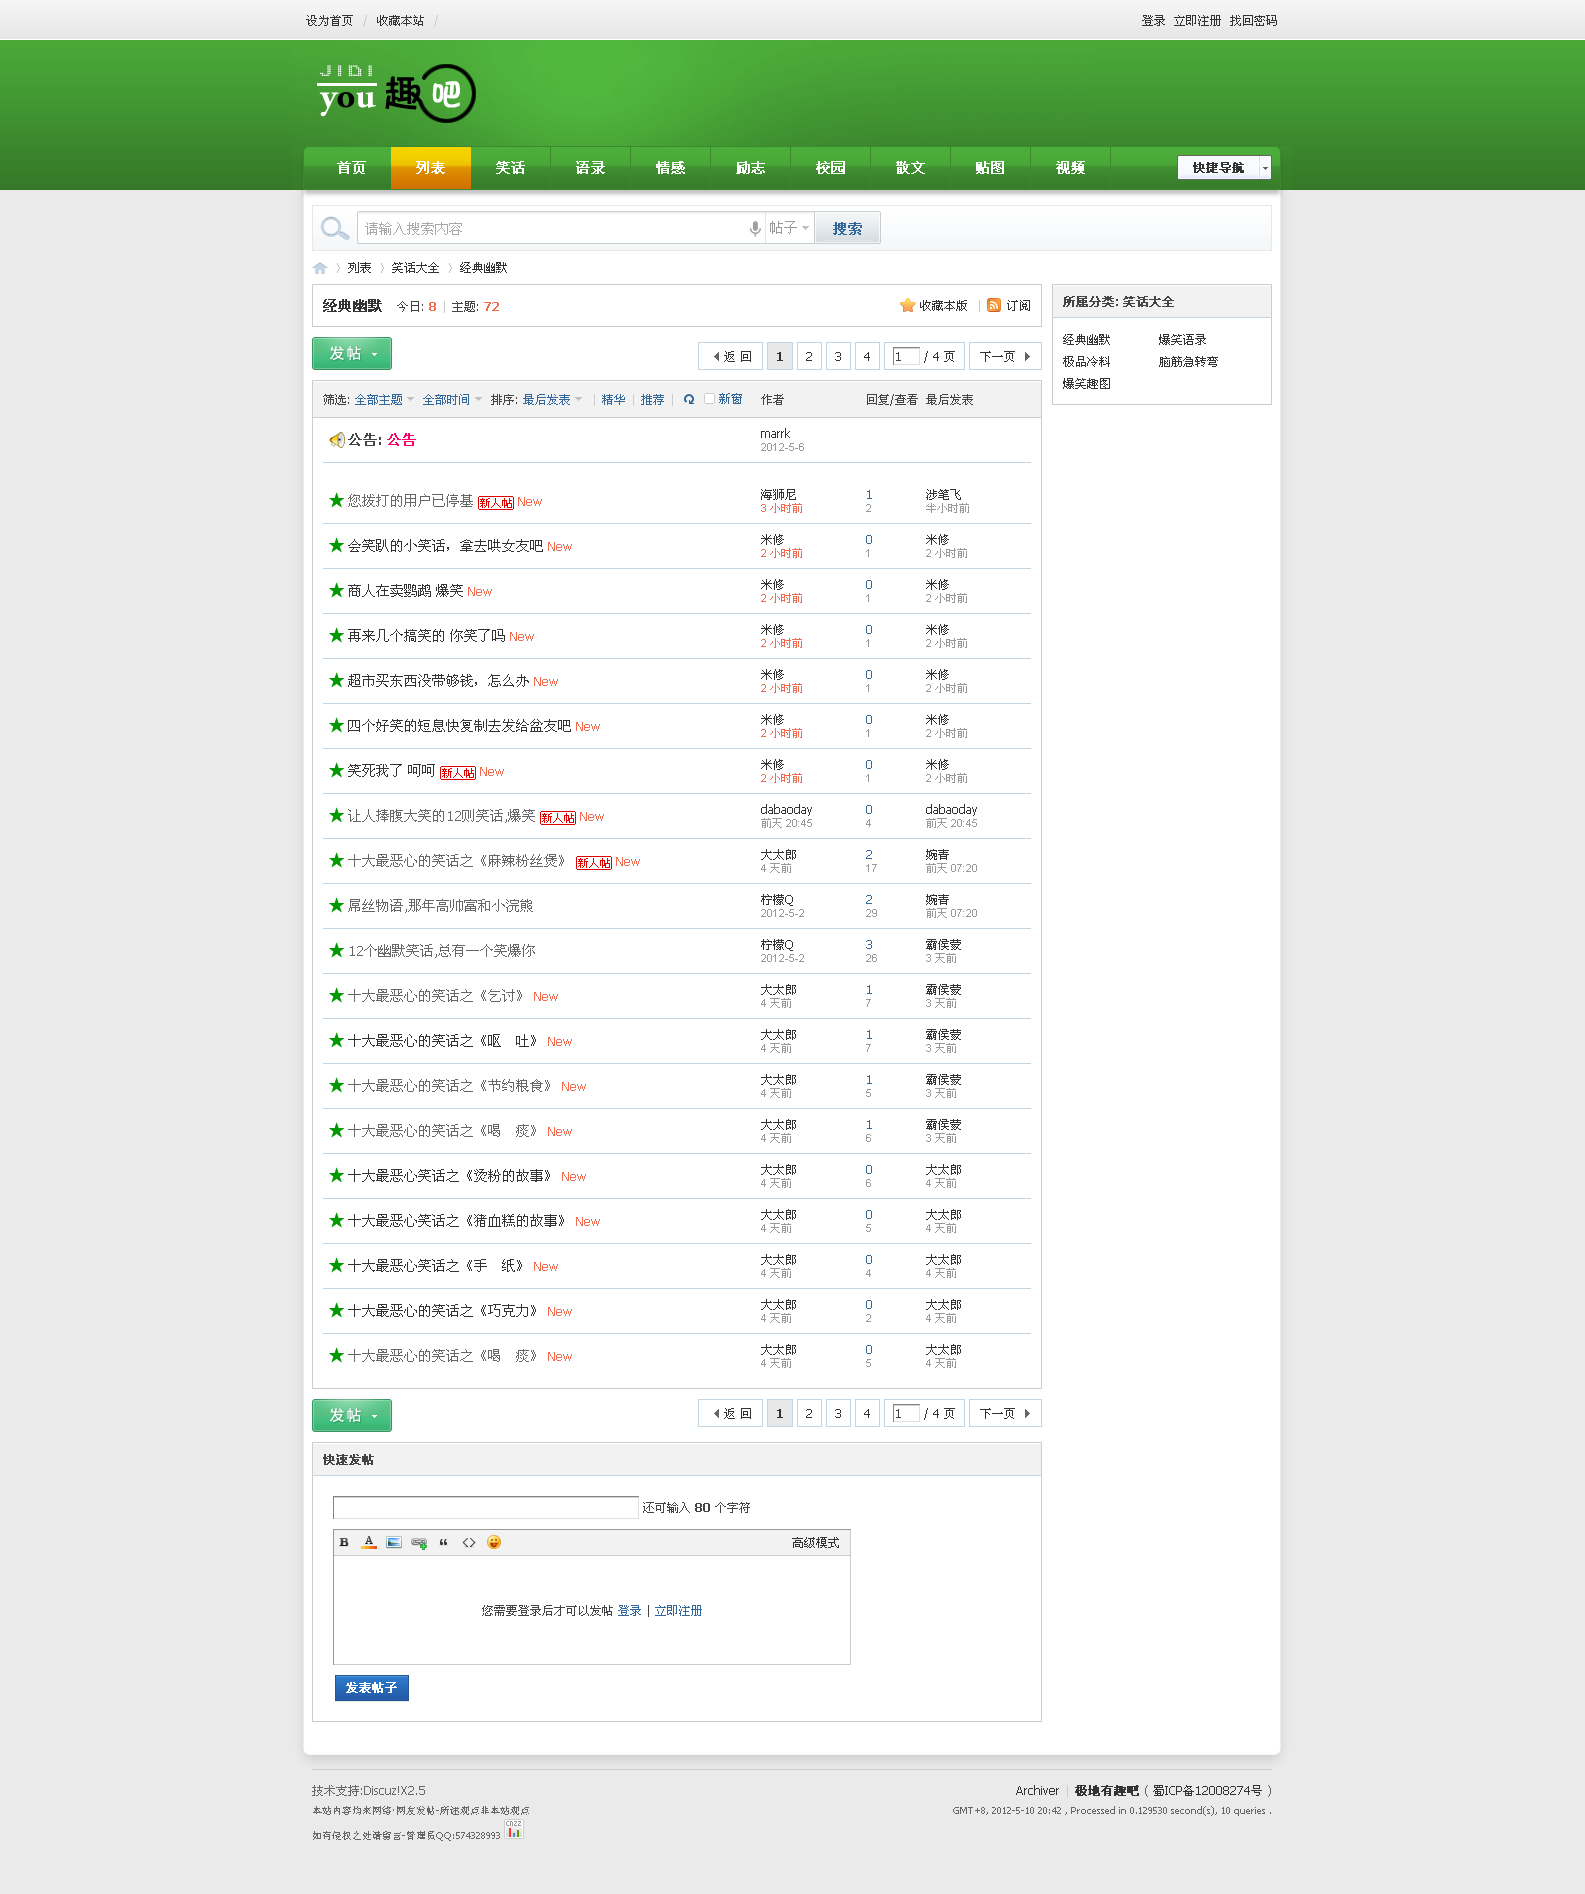Click the home icon in breadcrumb
This screenshot has width=1585, height=1894.
(320, 268)
